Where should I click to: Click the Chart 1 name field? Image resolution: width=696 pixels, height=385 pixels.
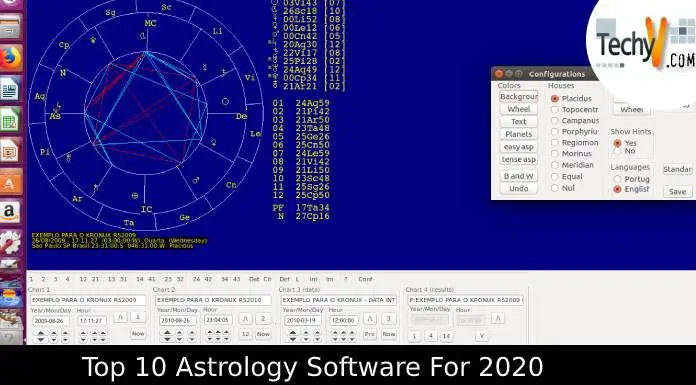(x=88, y=300)
